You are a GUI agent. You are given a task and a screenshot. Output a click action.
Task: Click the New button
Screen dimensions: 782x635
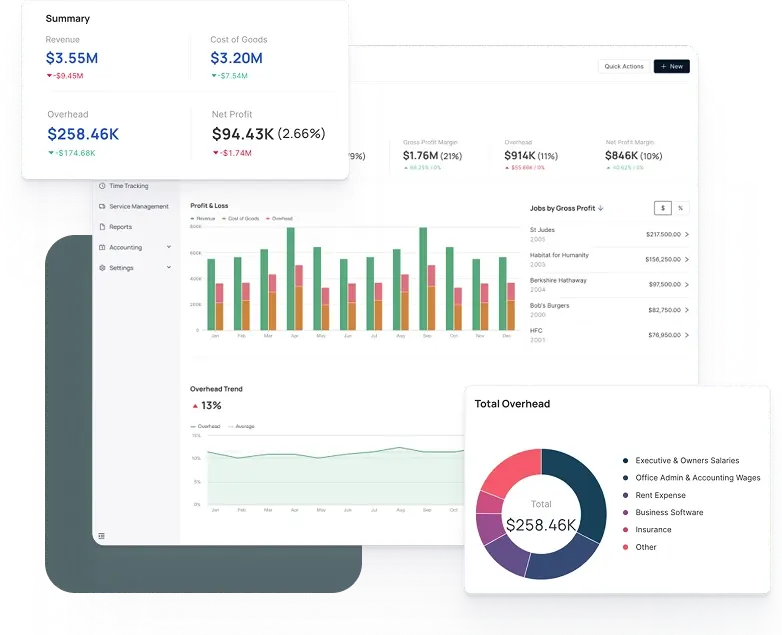(672, 66)
